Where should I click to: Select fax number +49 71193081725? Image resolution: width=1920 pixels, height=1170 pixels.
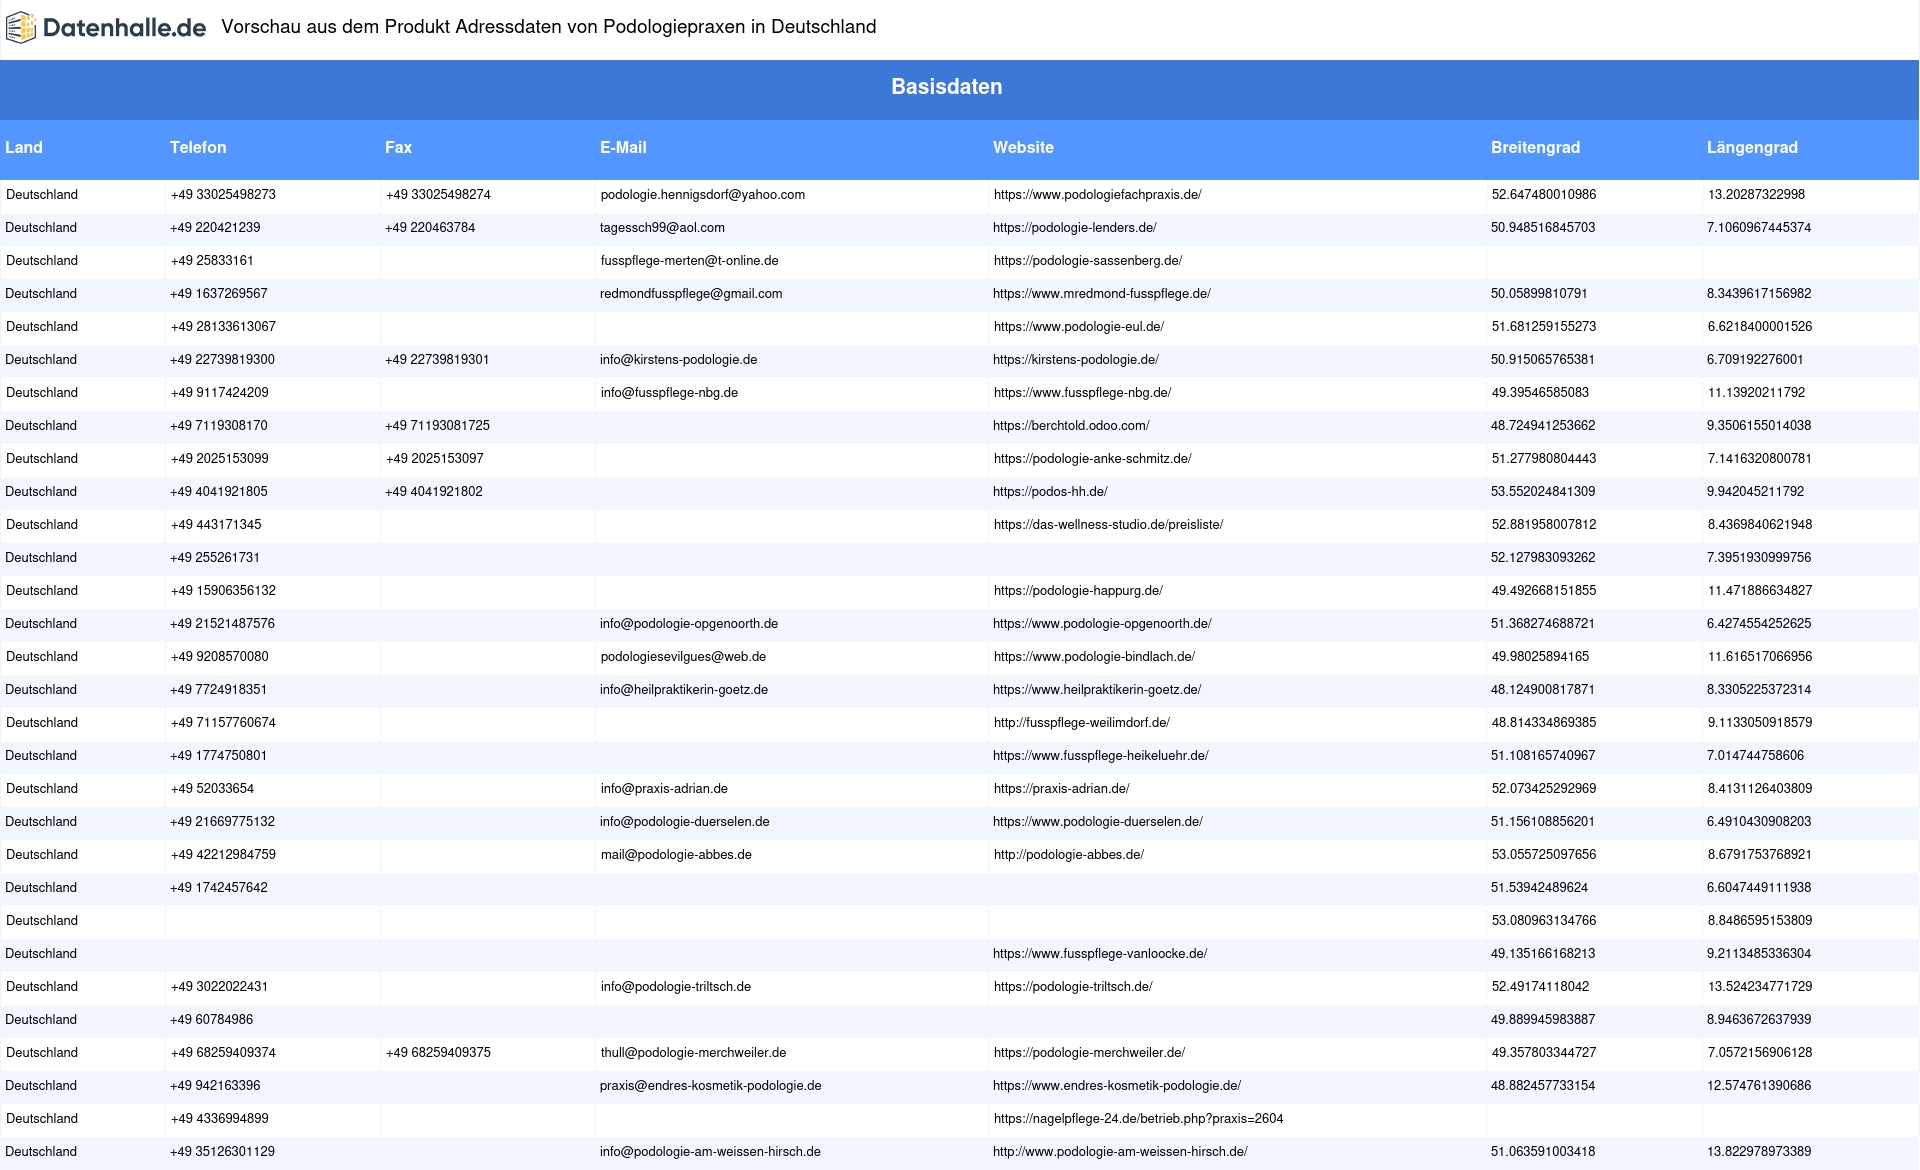click(437, 426)
